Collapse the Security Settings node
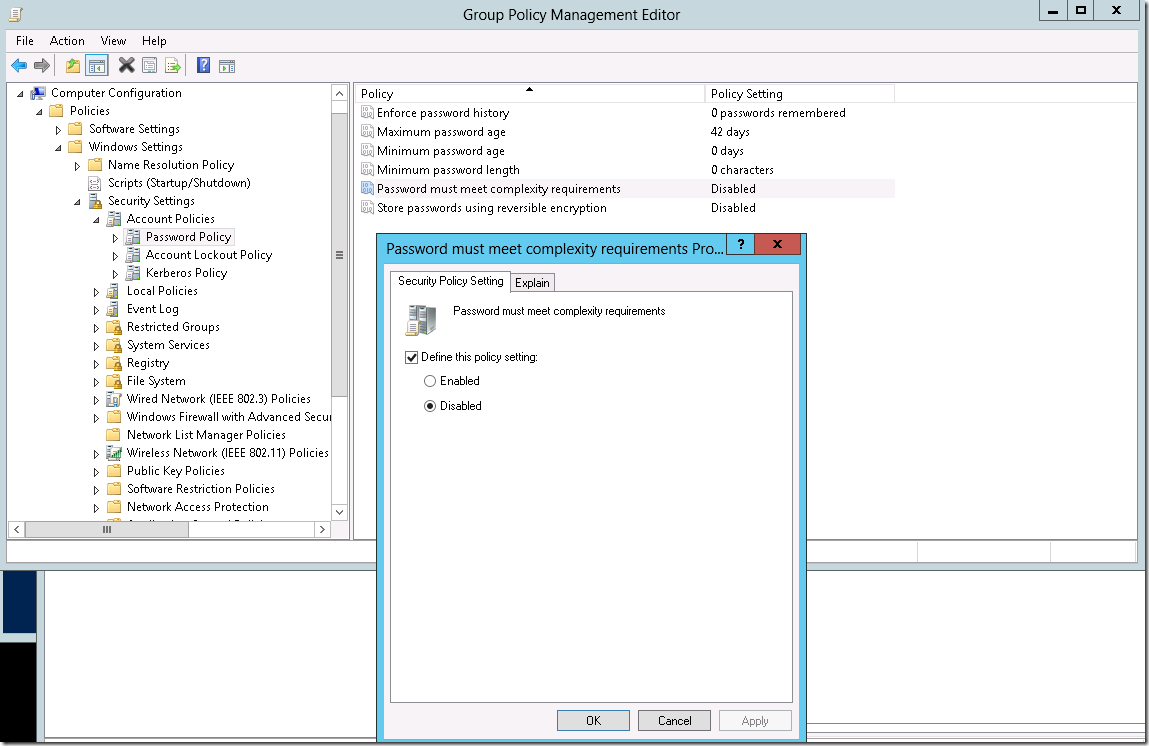 (x=77, y=202)
